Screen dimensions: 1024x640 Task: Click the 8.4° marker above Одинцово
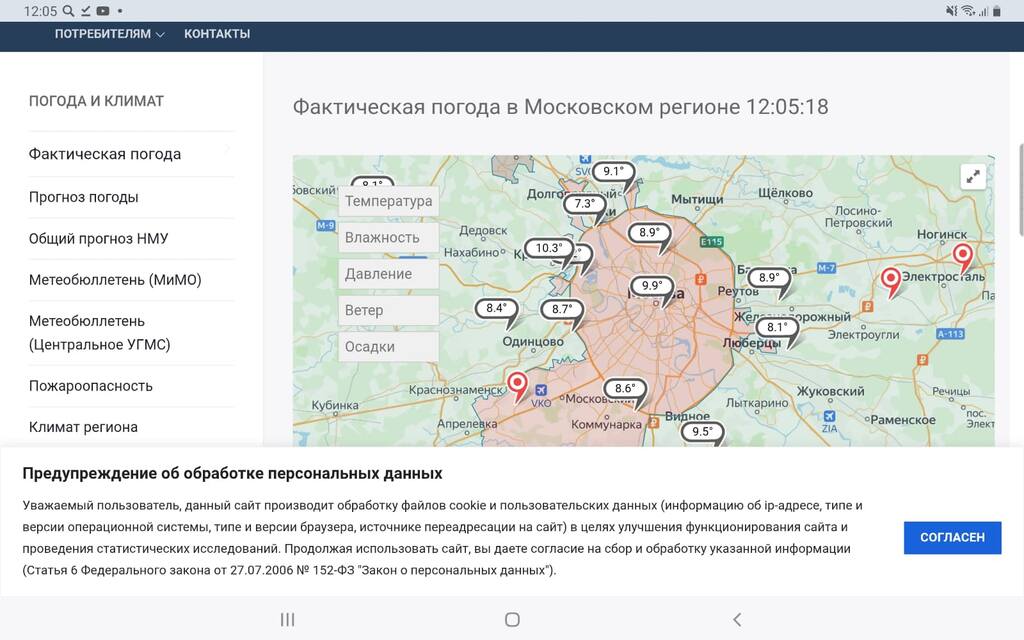(496, 309)
